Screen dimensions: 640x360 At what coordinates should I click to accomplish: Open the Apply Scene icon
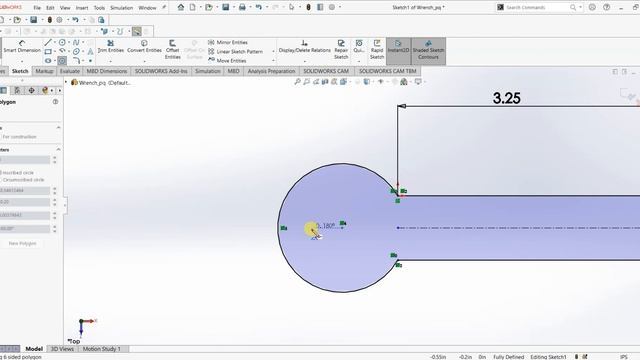coord(404,82)
